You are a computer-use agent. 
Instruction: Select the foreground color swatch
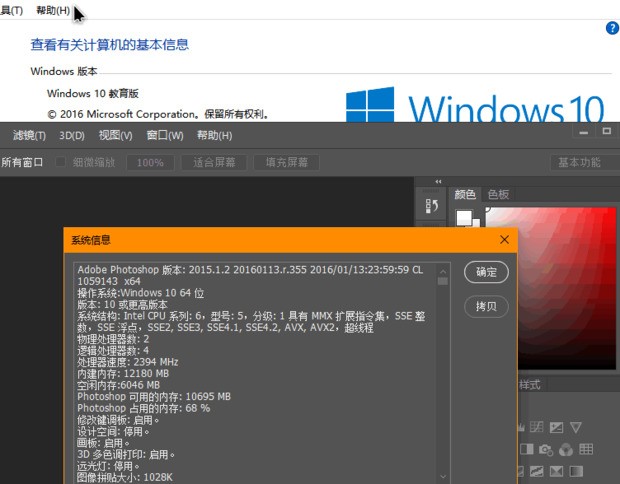tap(464, 217)
